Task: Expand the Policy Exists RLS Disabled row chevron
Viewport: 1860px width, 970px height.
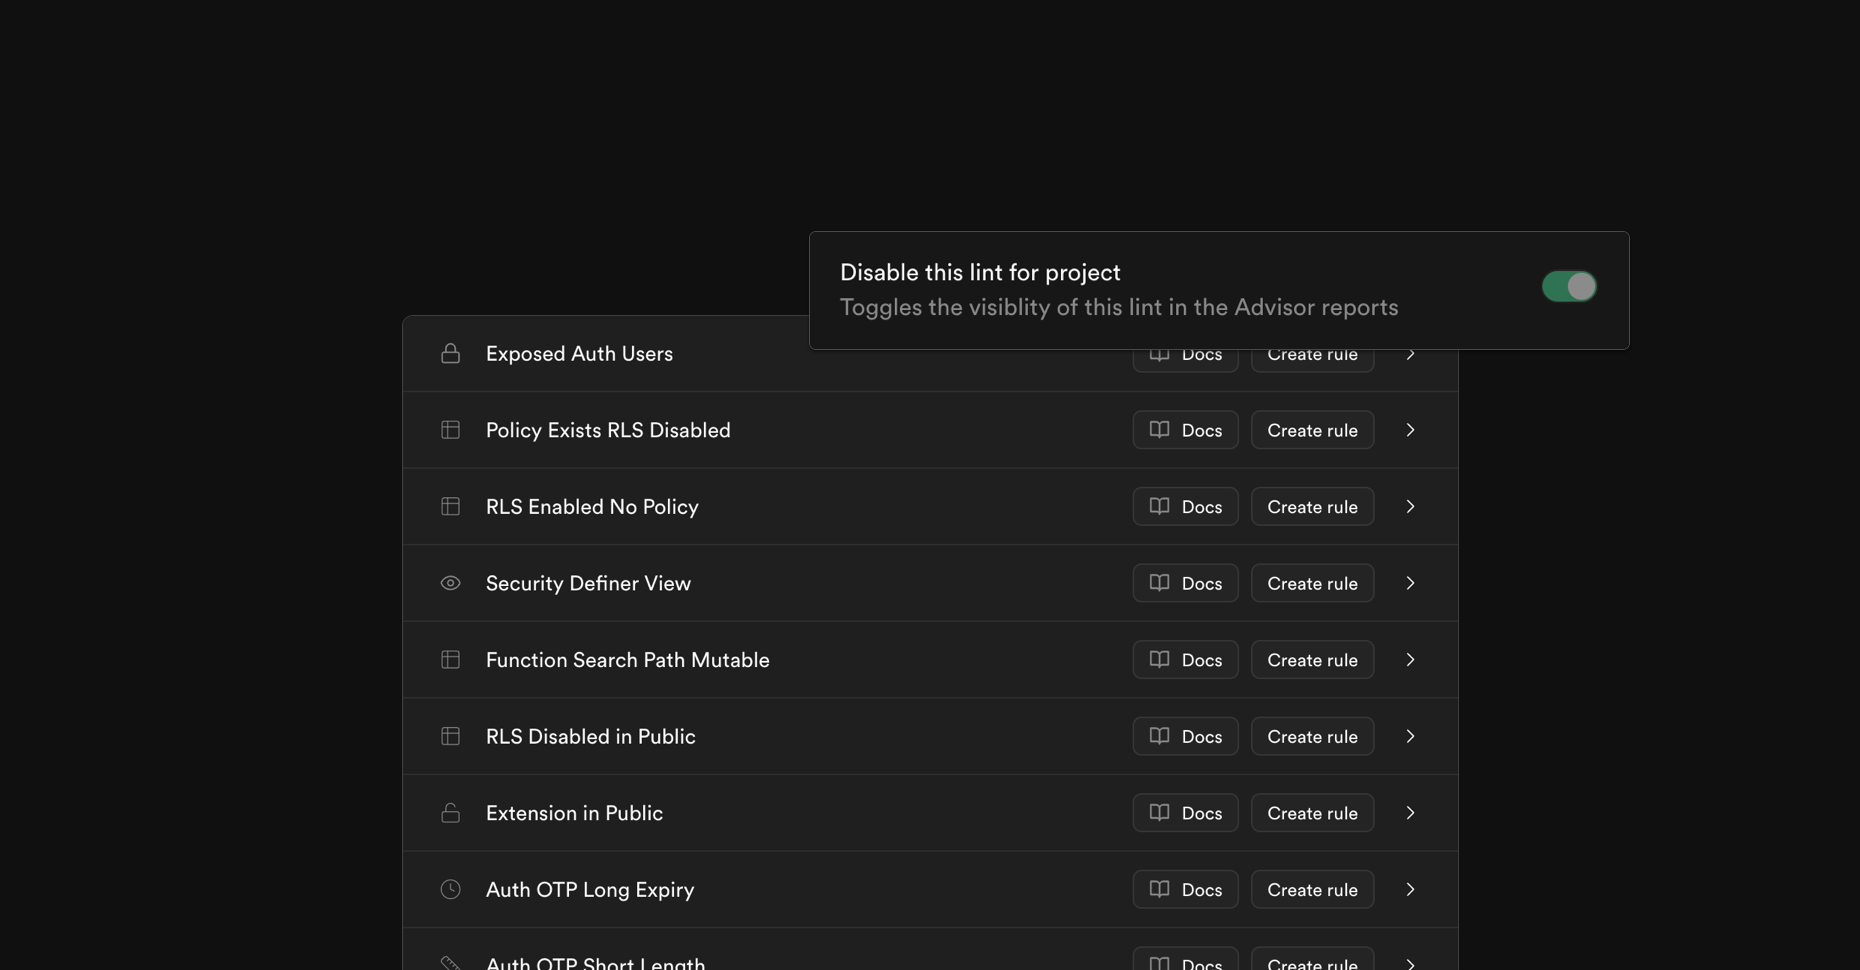Action: pyautogui.click(x=1410, y=430)
